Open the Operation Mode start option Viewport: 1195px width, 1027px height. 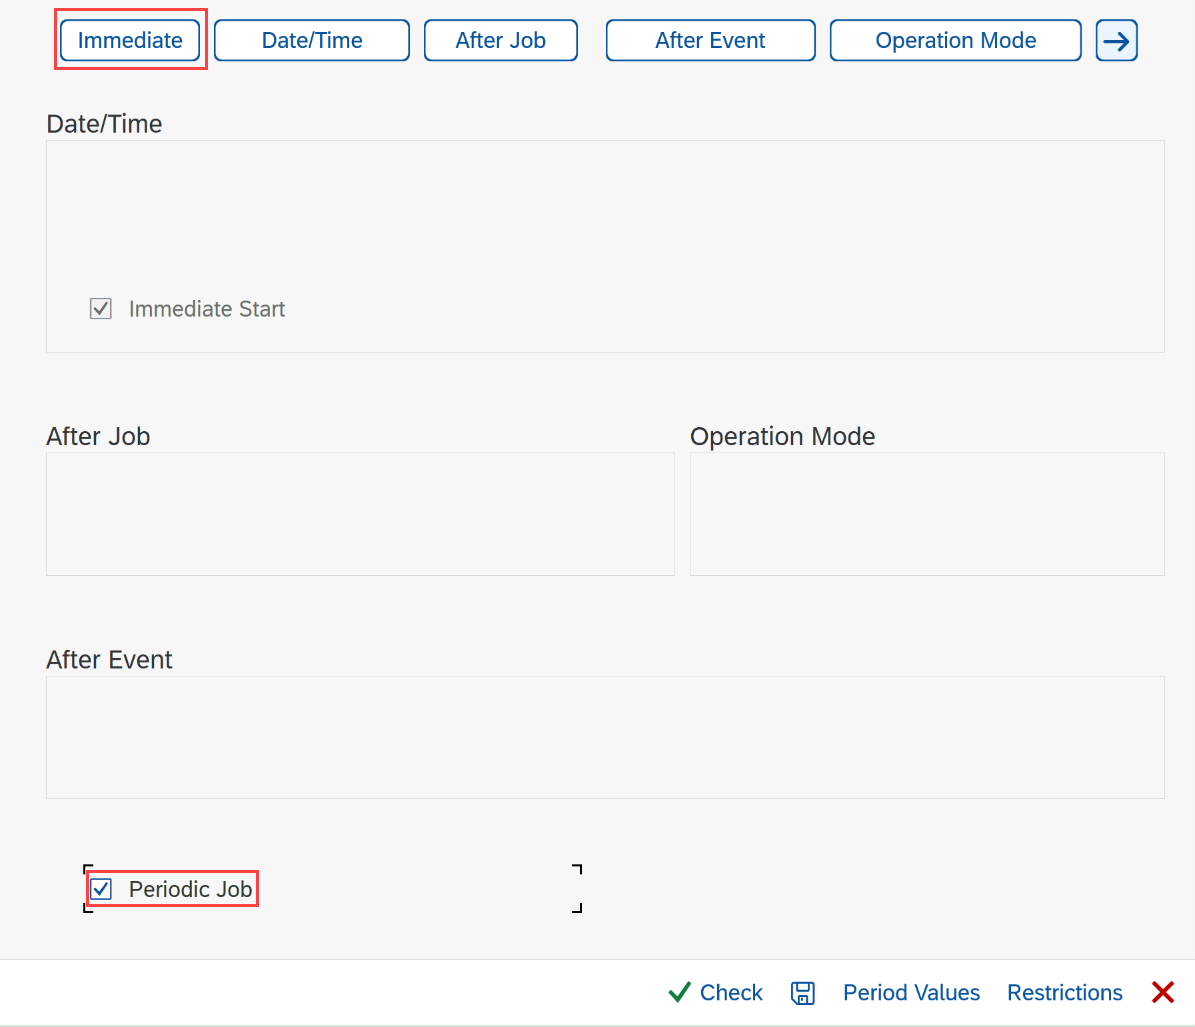tap(956, 40)
